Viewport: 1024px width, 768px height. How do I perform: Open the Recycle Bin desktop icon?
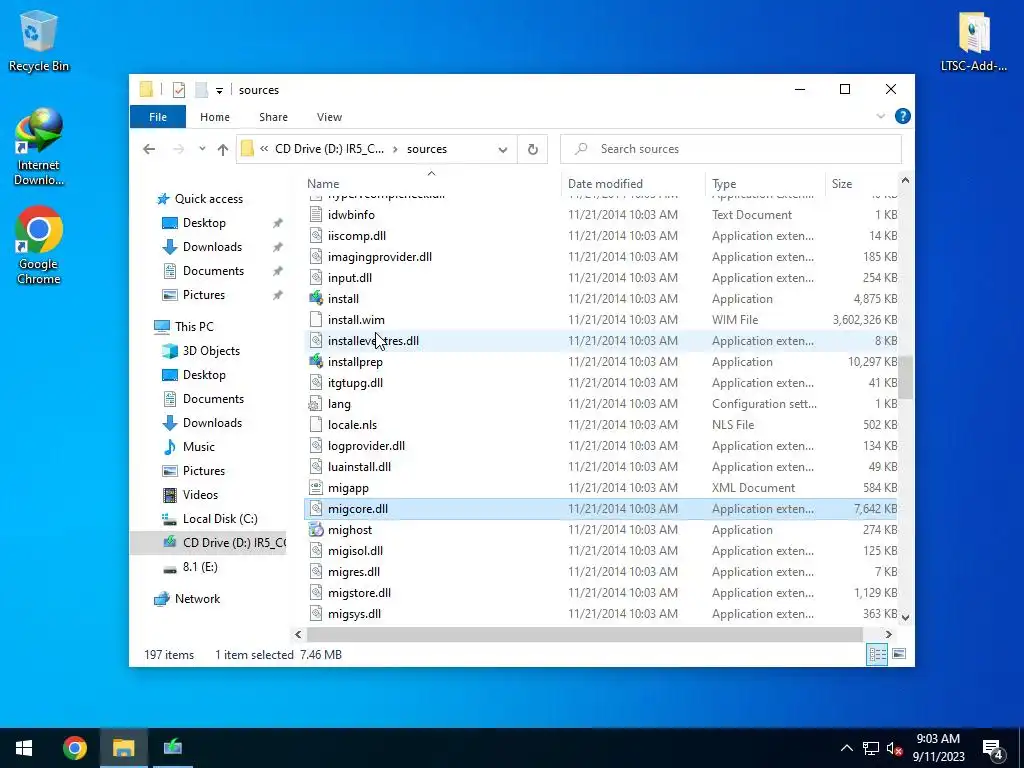click(39, 40)
